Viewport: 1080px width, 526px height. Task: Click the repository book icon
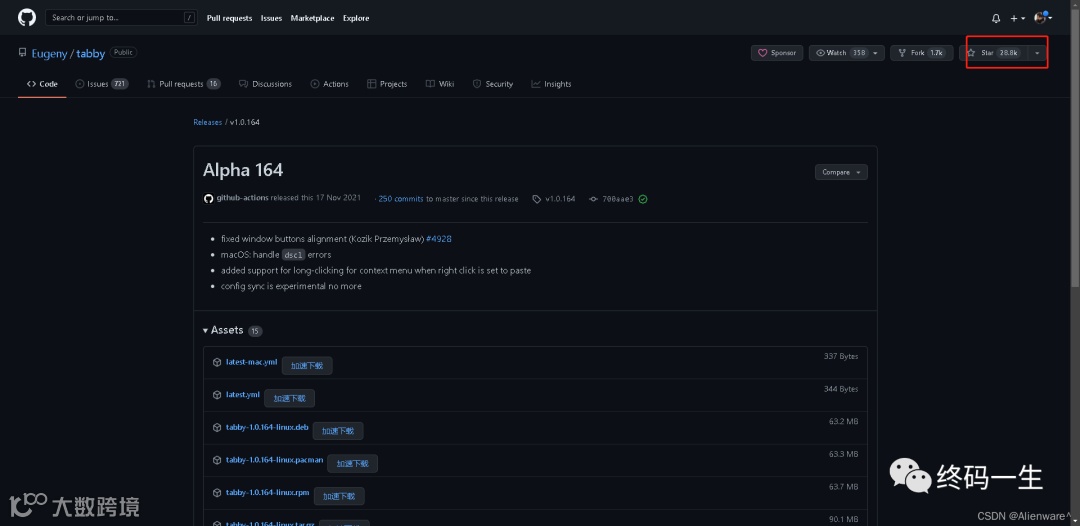click(x=23, y=53)
